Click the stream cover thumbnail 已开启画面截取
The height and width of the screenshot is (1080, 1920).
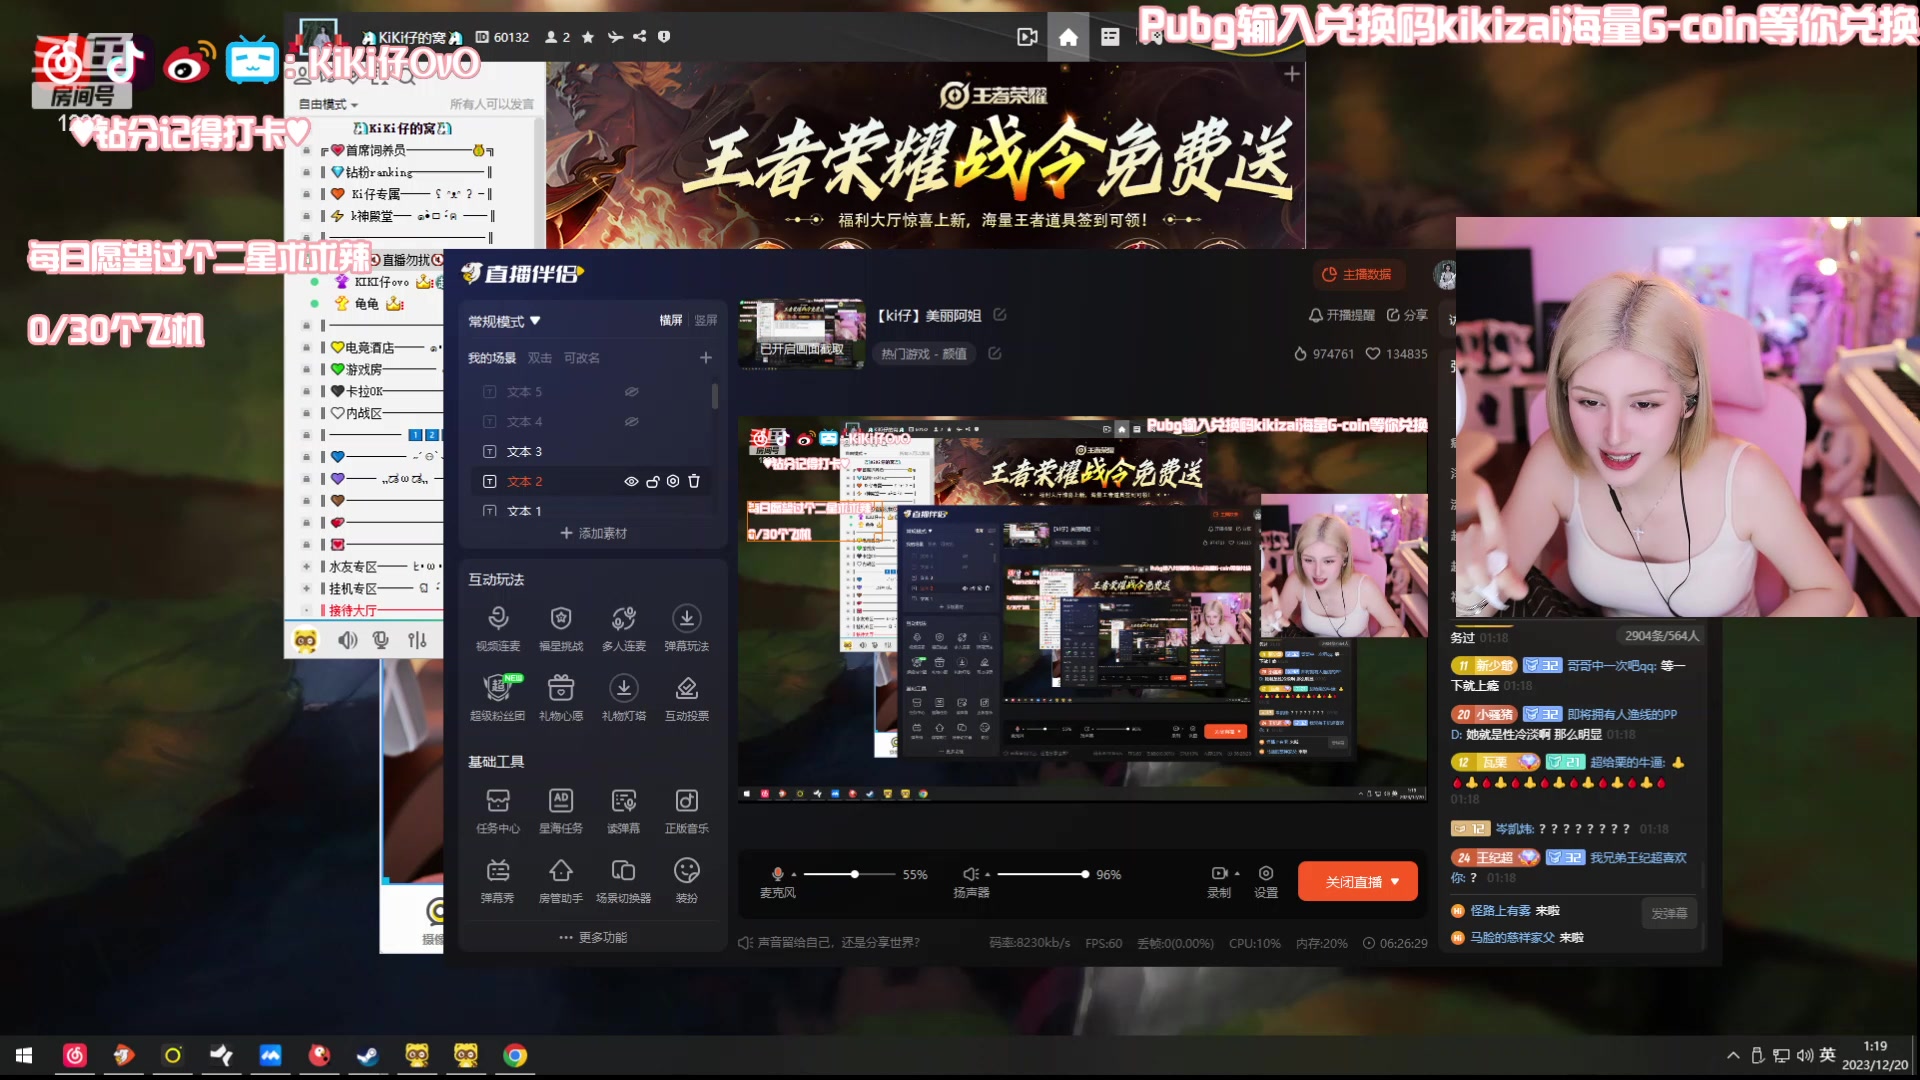[x=802, y=334]
